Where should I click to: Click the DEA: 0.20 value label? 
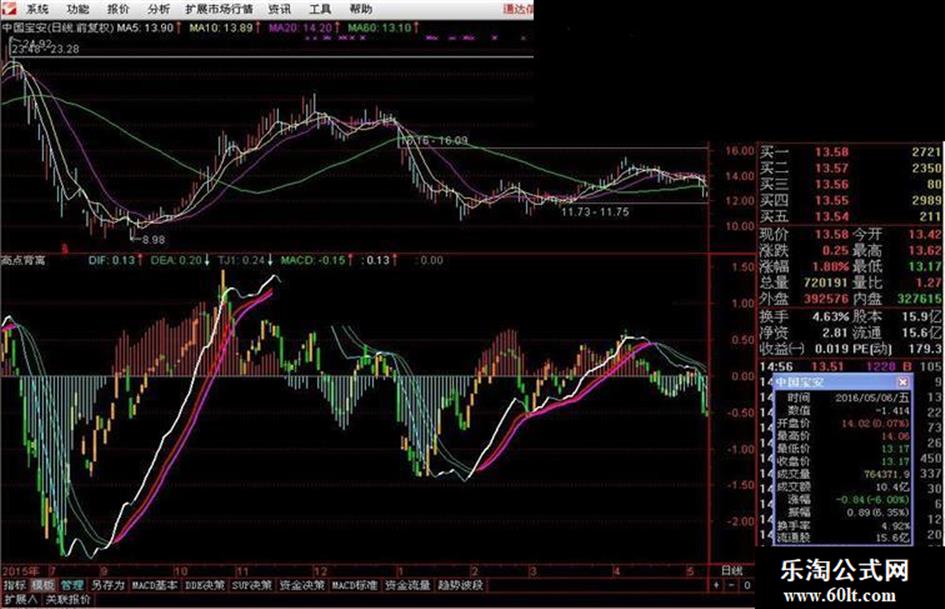pos(176,260)
